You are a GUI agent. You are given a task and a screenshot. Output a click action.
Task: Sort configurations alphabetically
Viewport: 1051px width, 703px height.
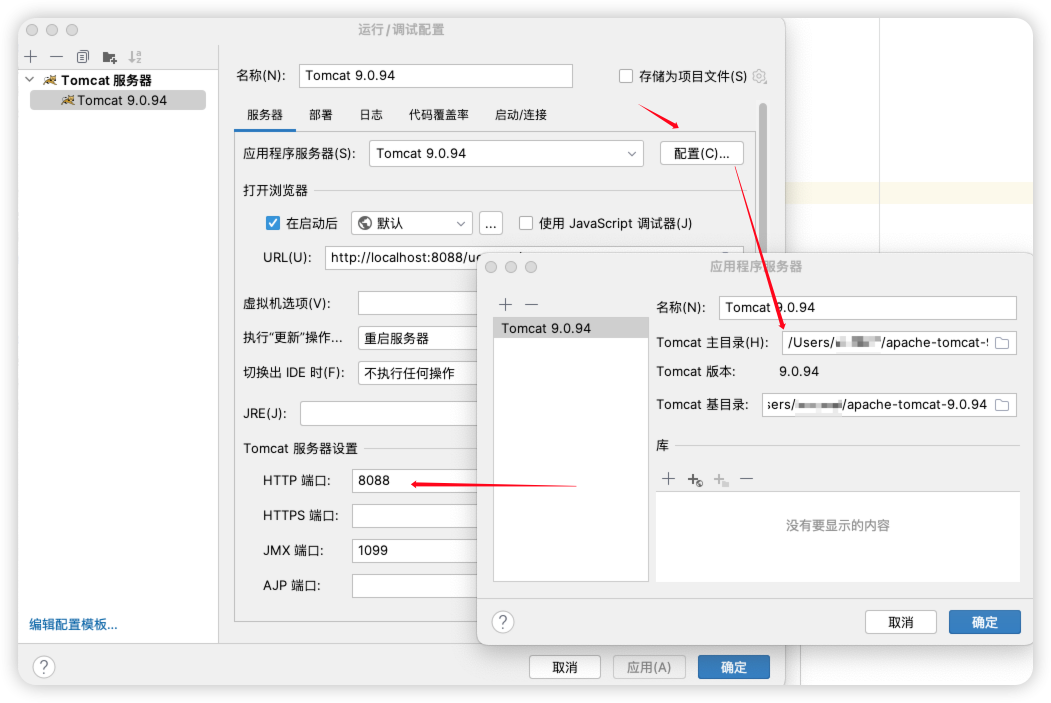point(135,57)
